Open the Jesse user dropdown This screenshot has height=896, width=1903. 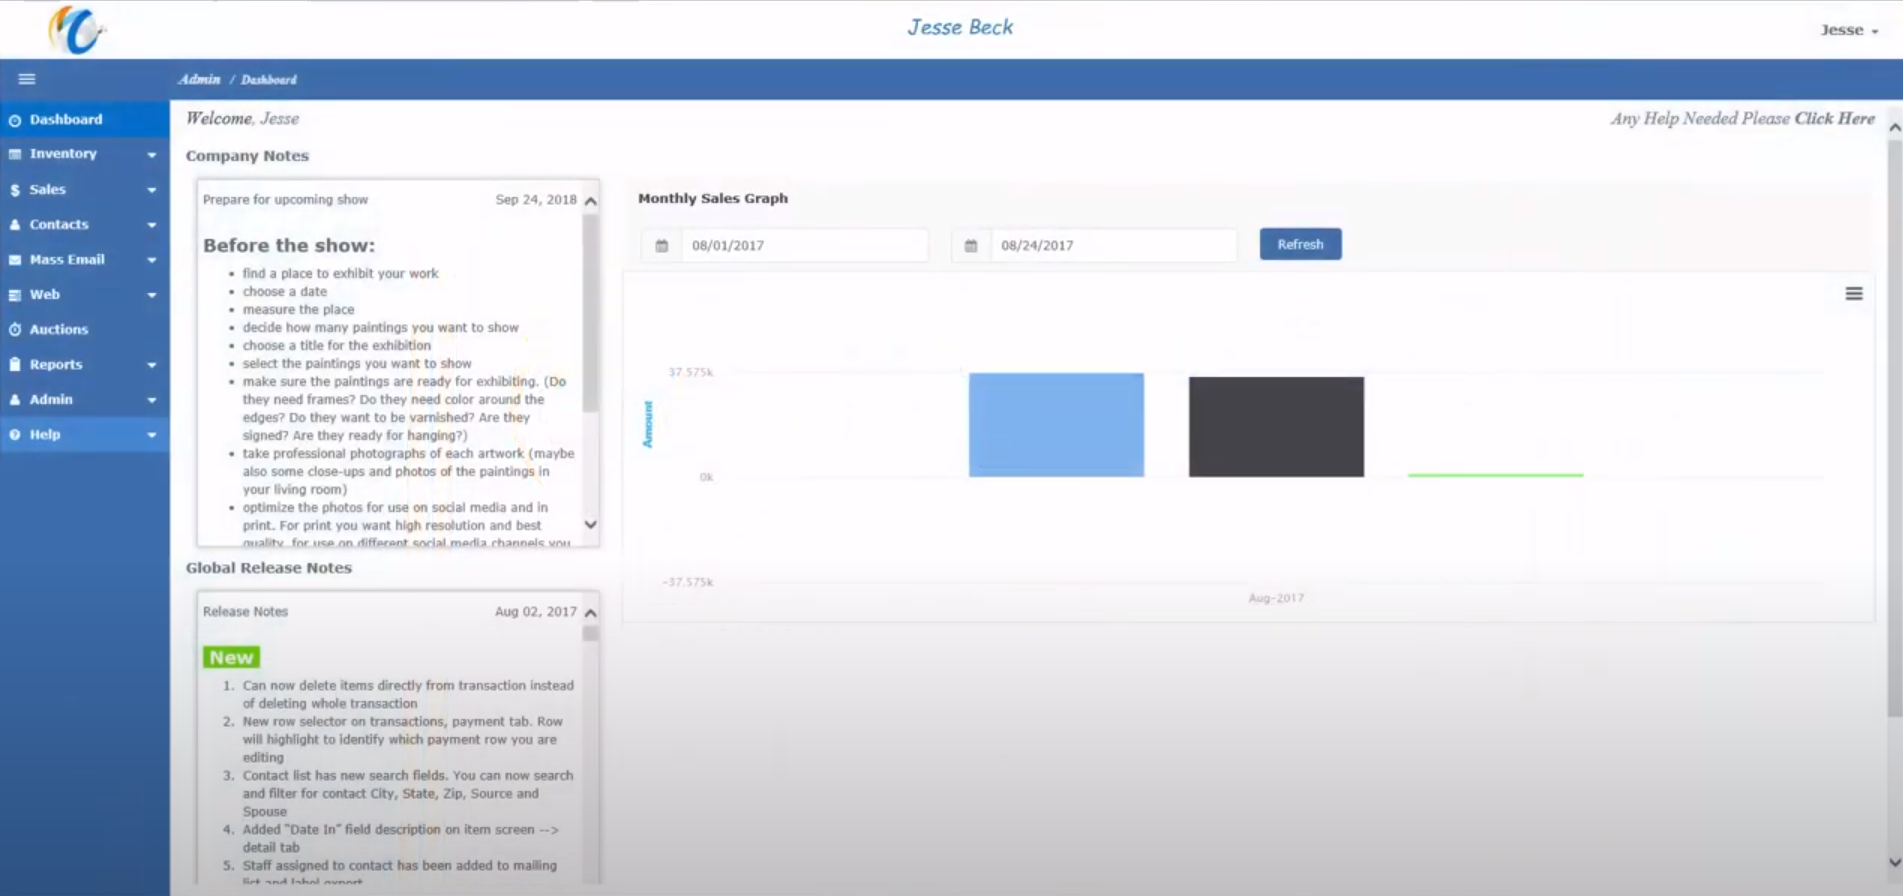coord(1849,30)
